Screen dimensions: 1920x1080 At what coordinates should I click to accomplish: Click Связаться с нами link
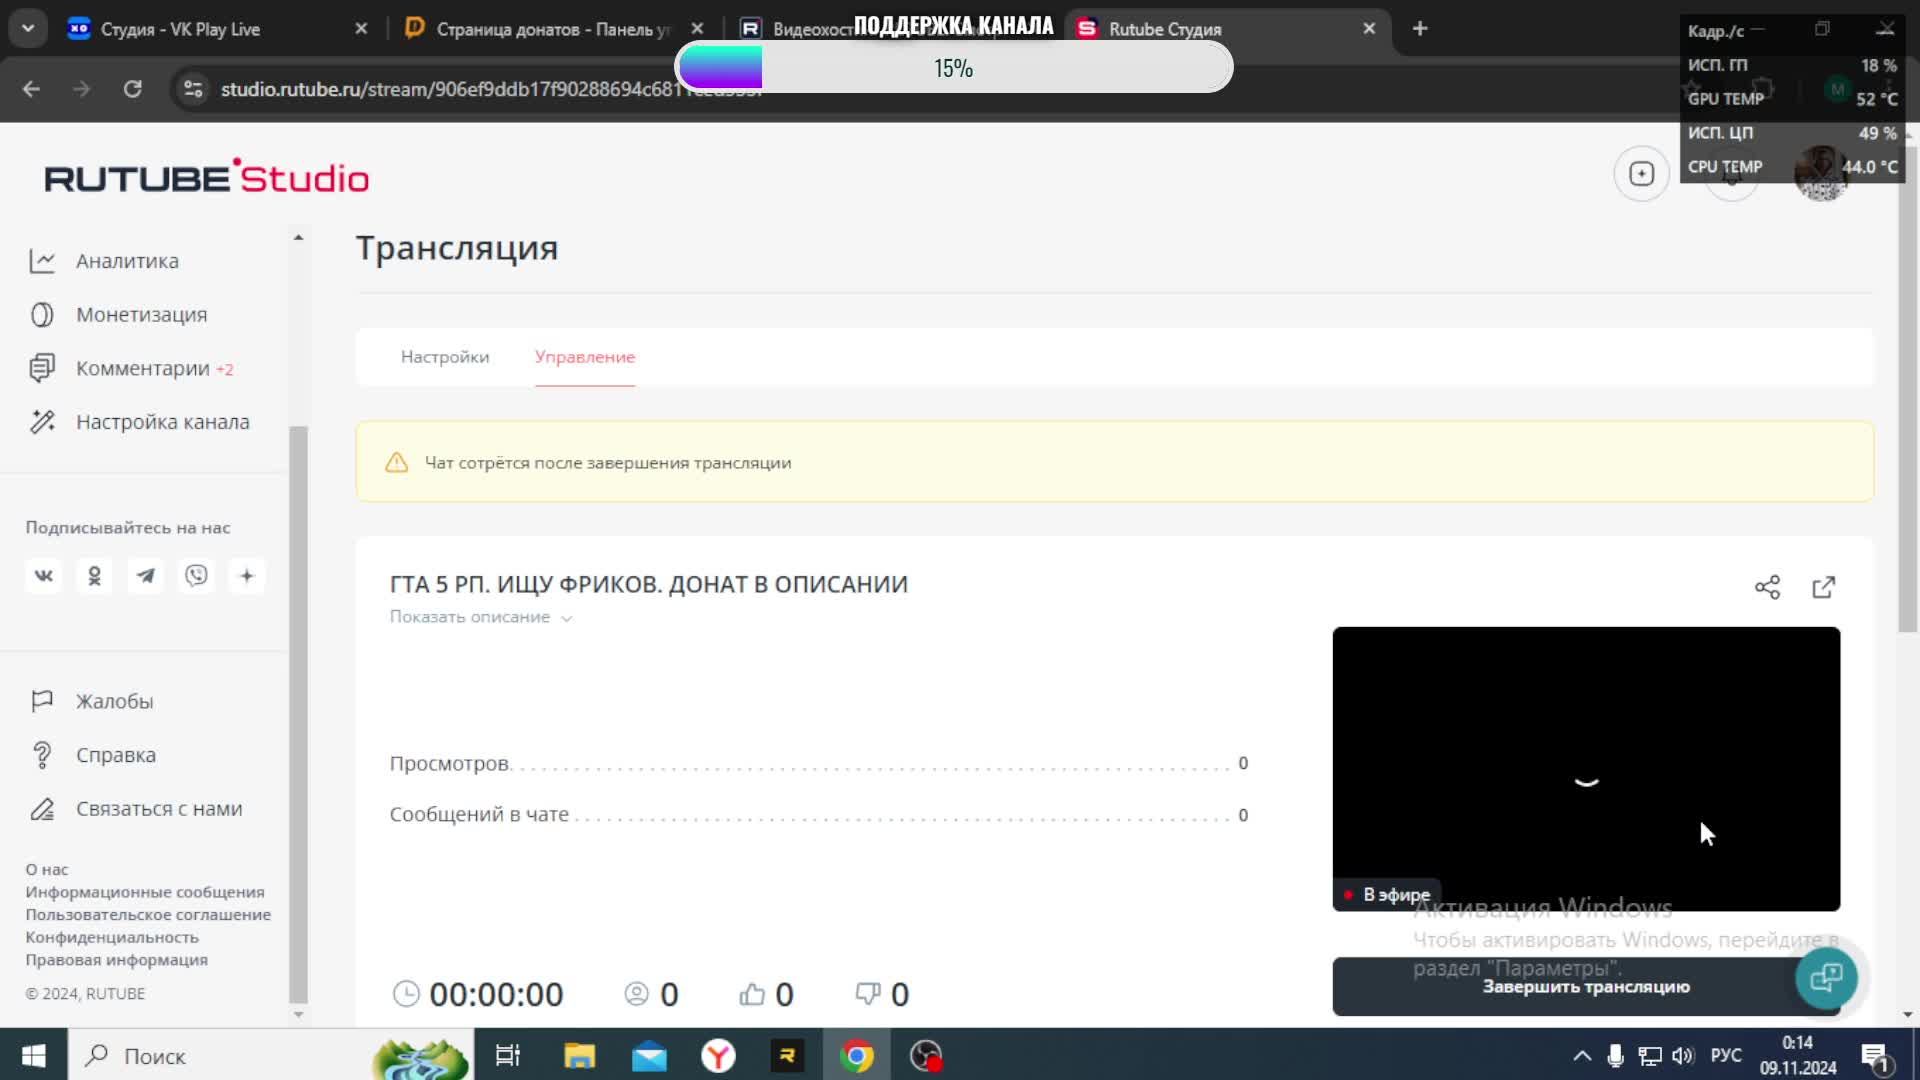click(x=136, y=809)
